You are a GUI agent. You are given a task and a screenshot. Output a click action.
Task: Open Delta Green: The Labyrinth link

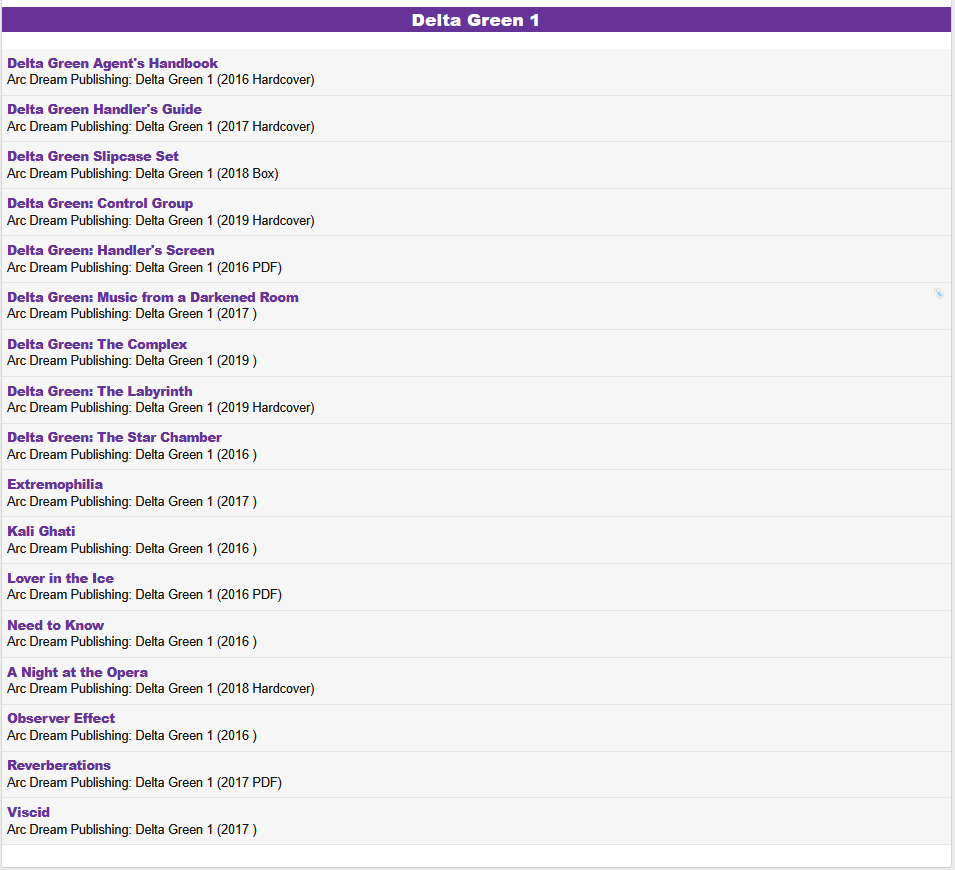(99, 391)
